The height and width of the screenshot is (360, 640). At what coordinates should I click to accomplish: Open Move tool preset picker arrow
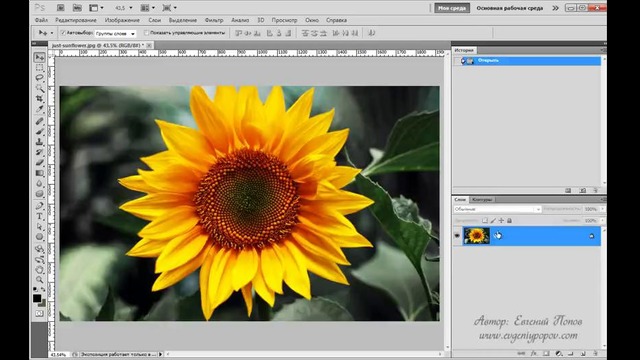click(52, 33)
